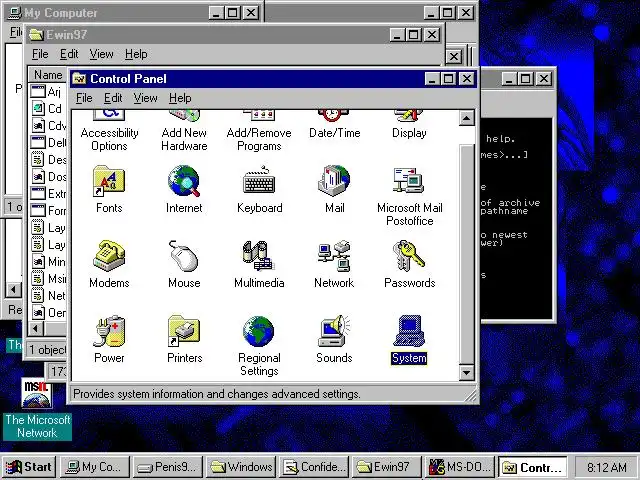
Task: Open the Passwords keys icon
Action: 409,256
